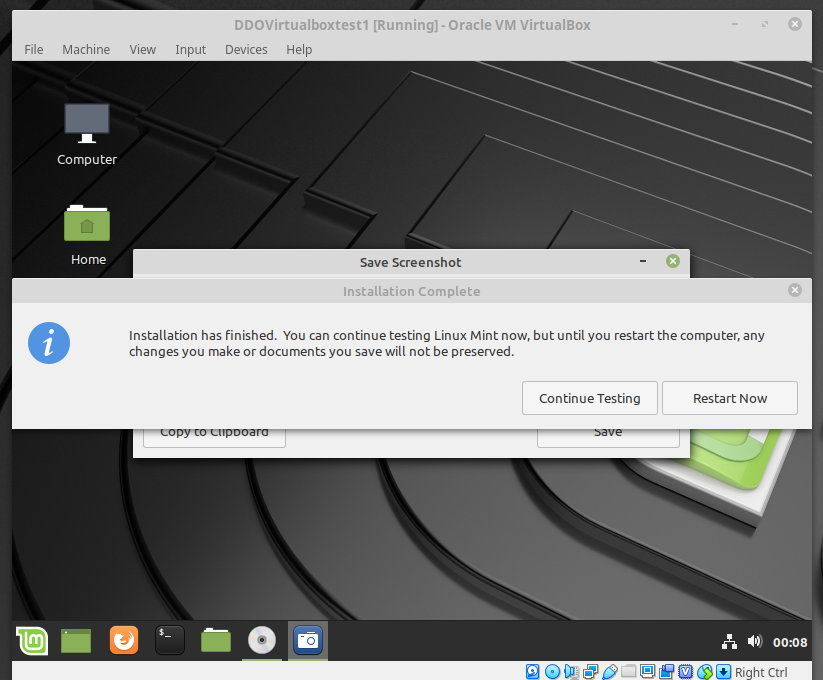Click the VirtualBox CPU virtualization indicator

click(x=685, y=672)
